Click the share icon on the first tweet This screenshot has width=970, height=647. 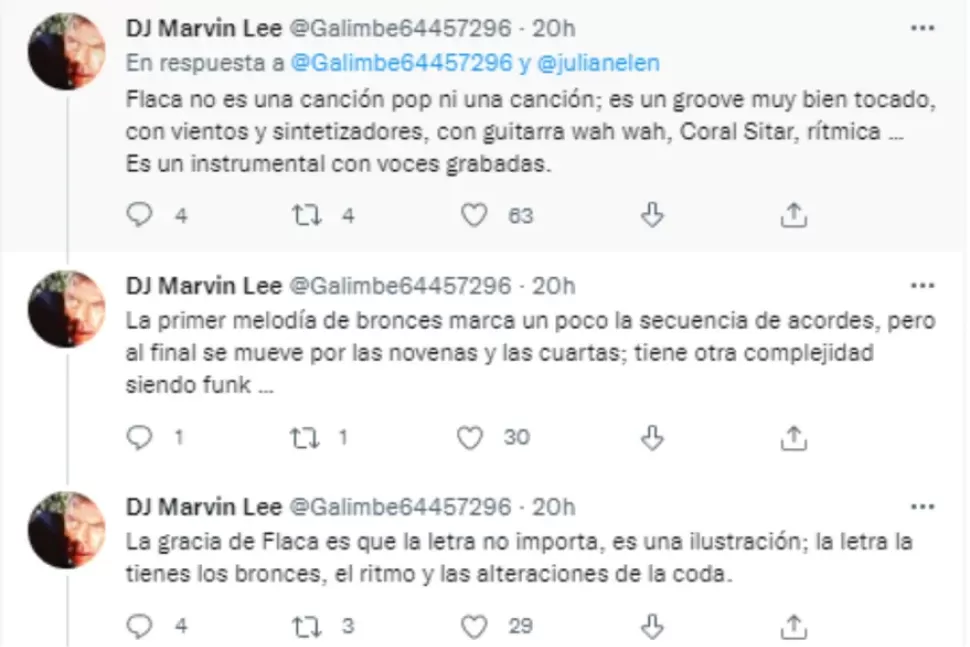(x=793, y=212)
